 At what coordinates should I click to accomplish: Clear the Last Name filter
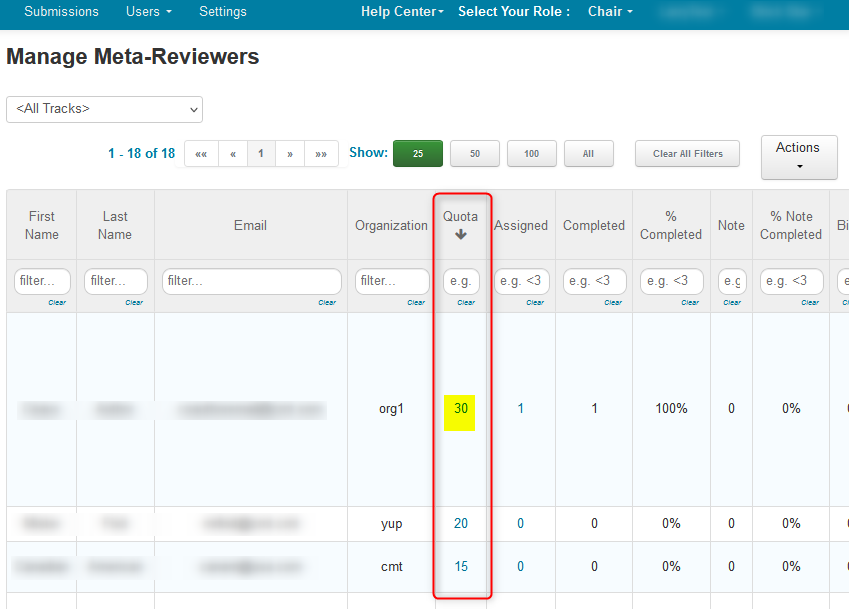point(134,303)
